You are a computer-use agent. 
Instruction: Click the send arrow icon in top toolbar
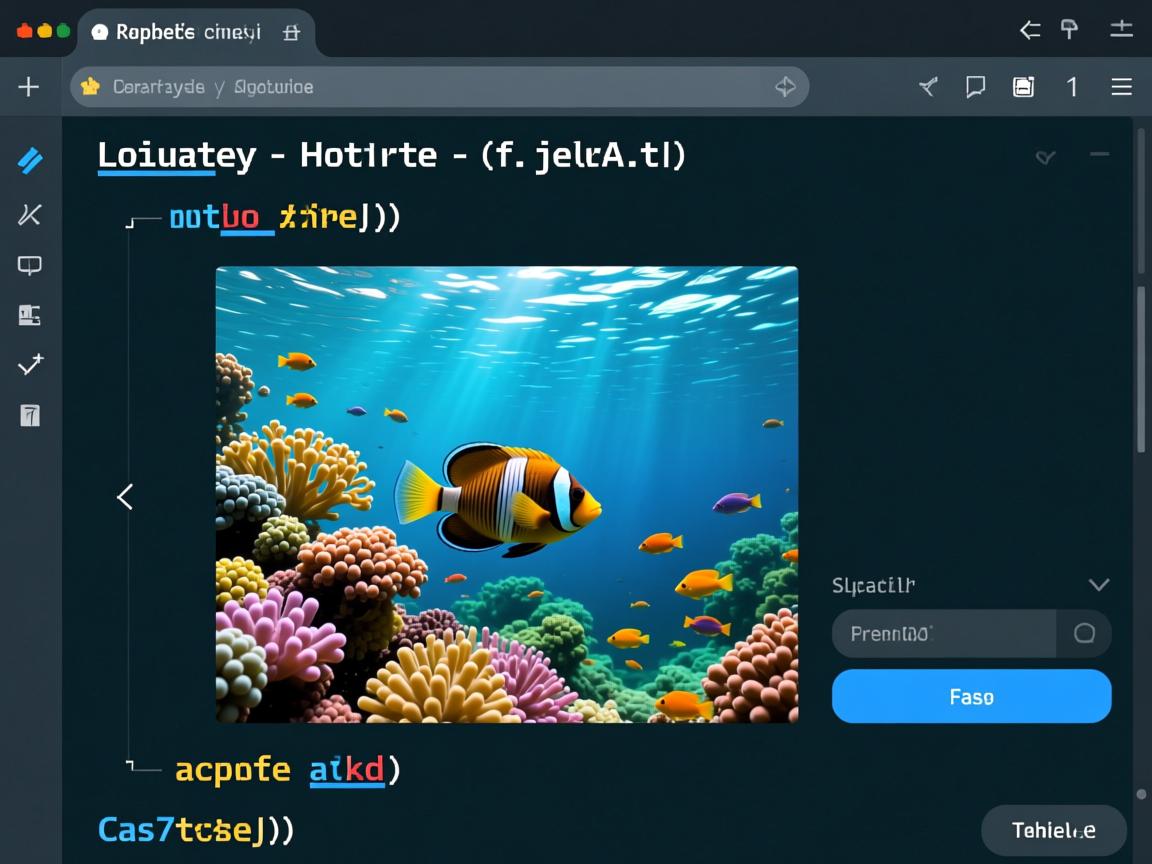(x=928, y=87)
